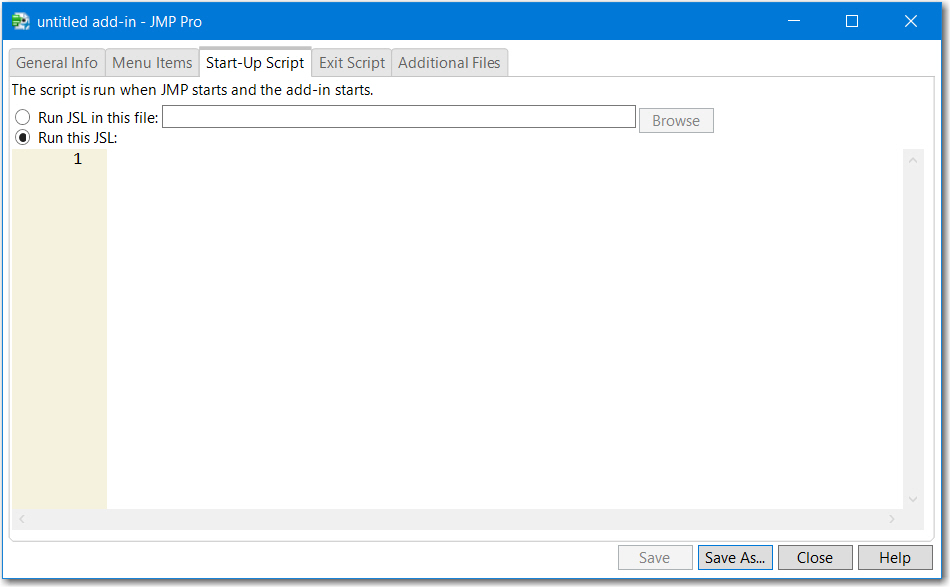Click the Save As... button
Screen dimensions: 950x587
[735, 558]
